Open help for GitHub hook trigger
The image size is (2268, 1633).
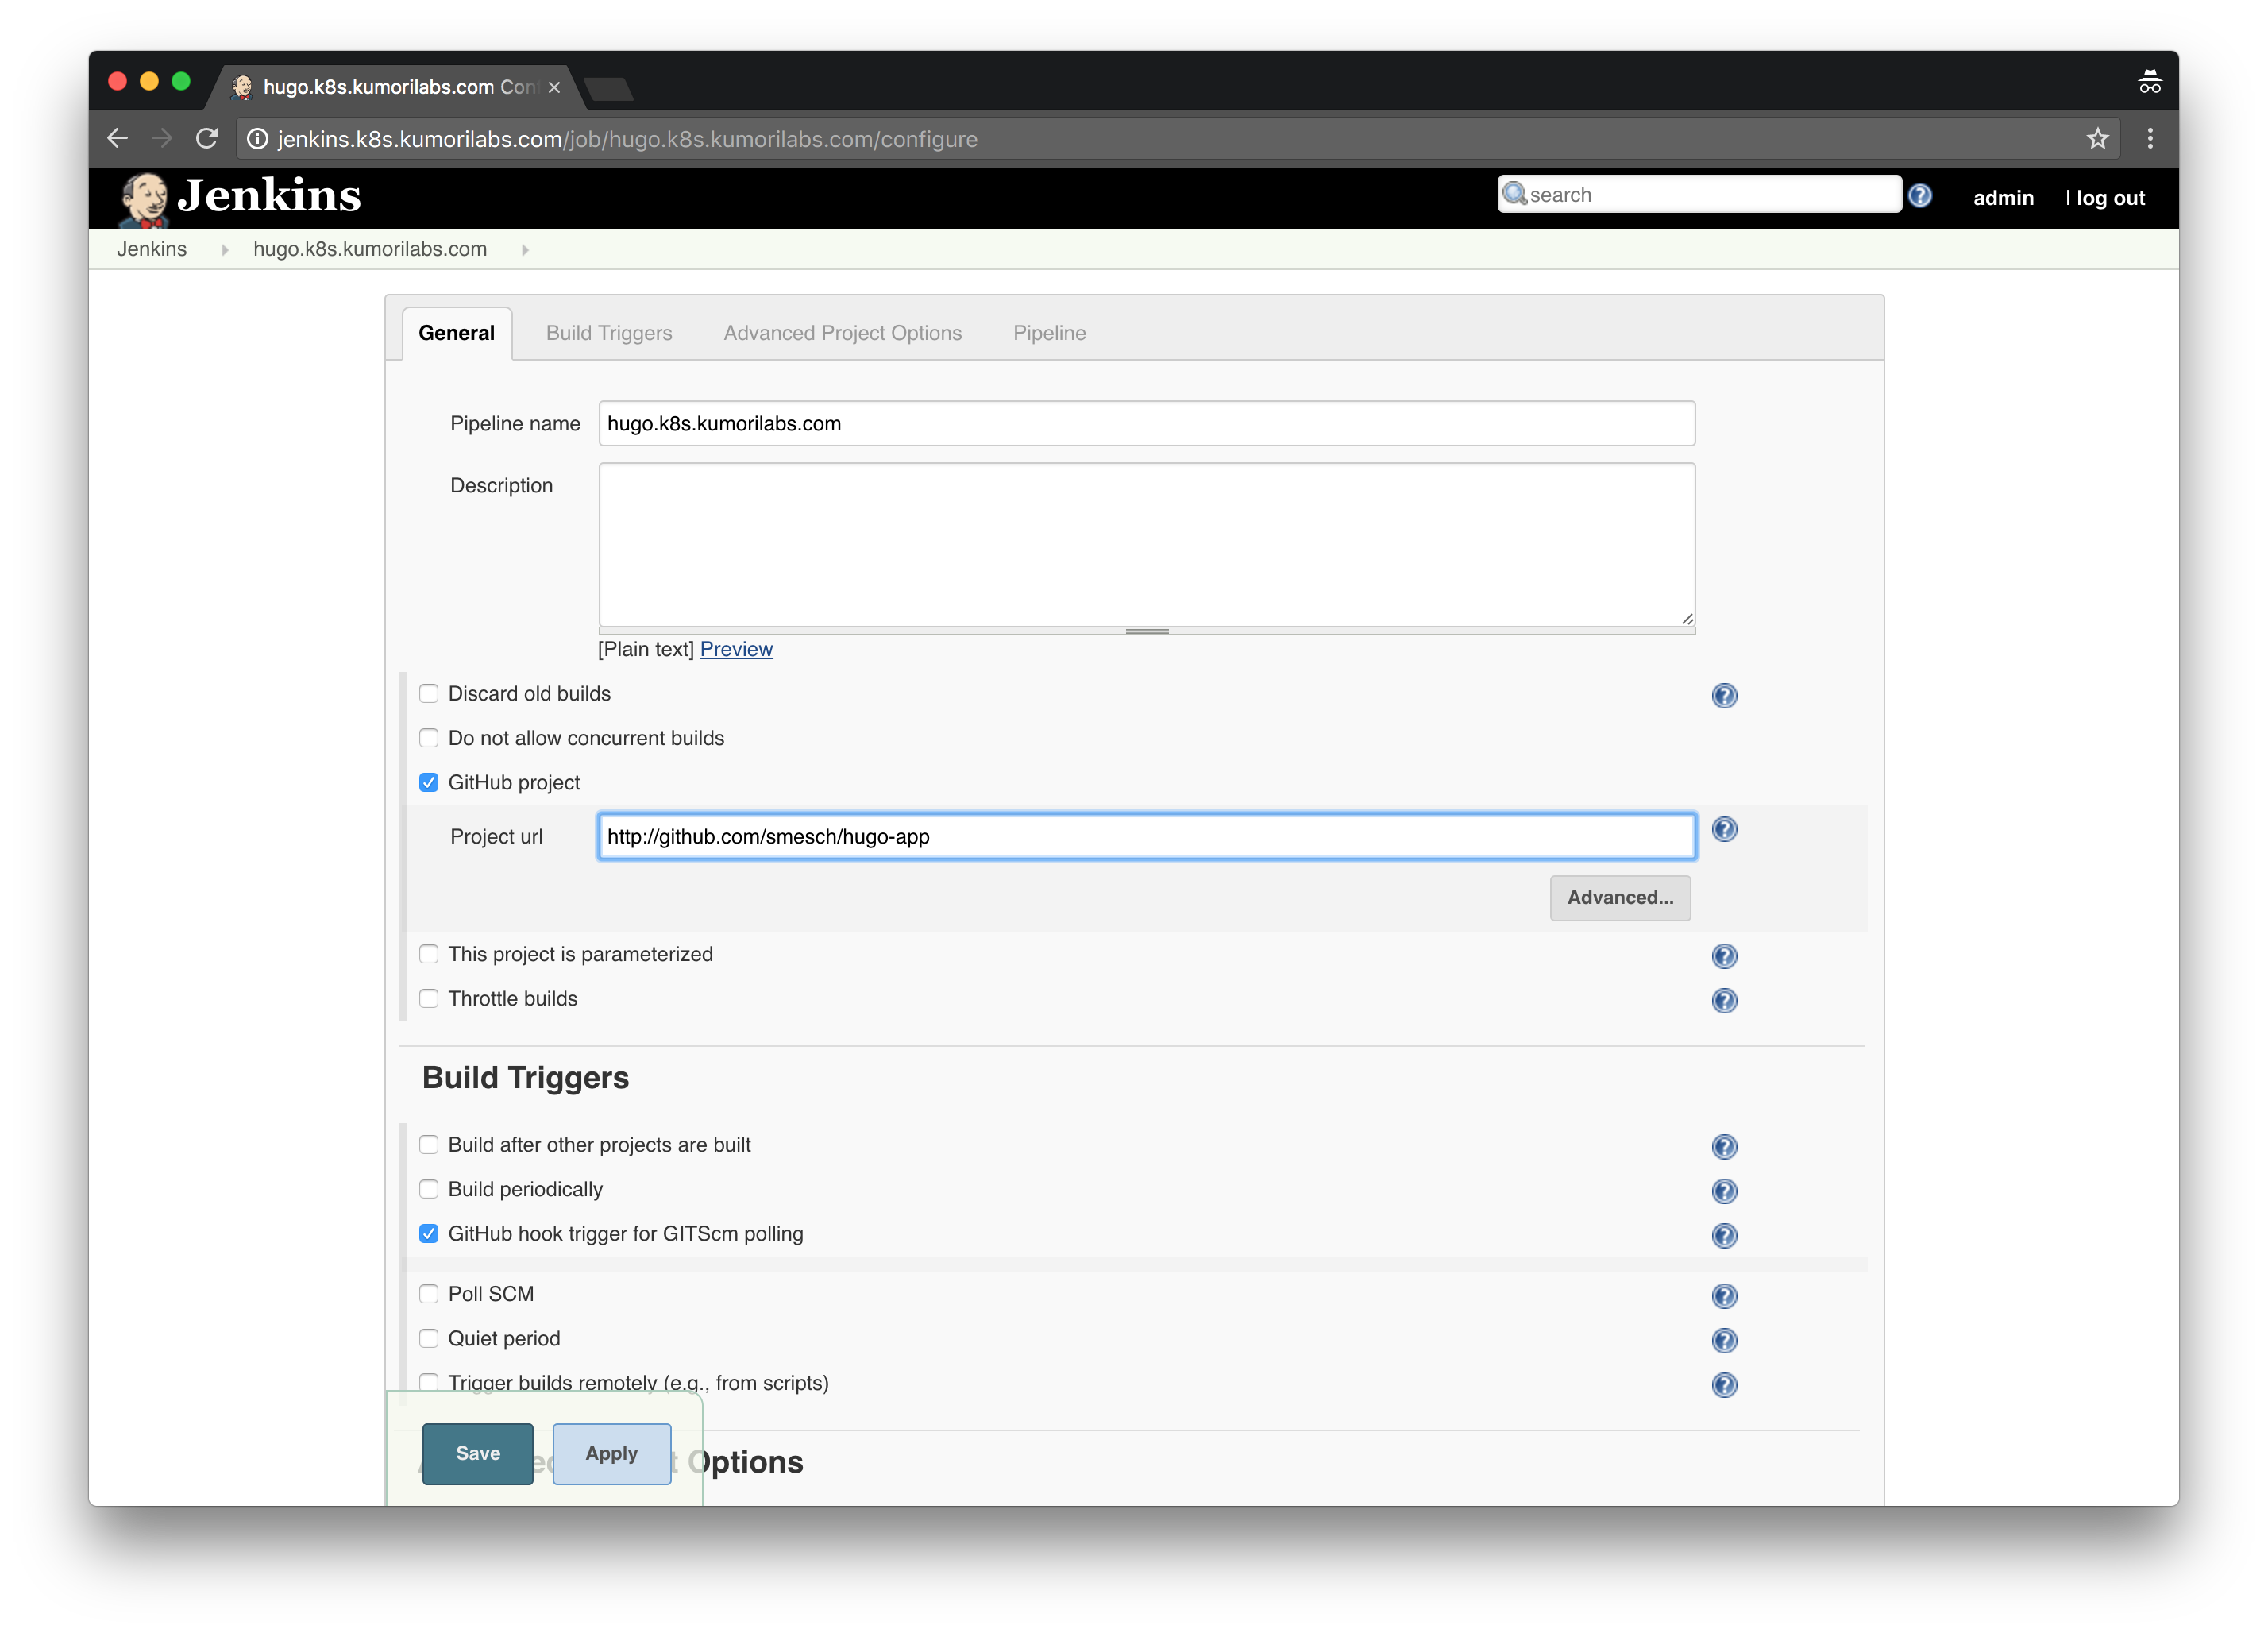tap(1724, 1236)
